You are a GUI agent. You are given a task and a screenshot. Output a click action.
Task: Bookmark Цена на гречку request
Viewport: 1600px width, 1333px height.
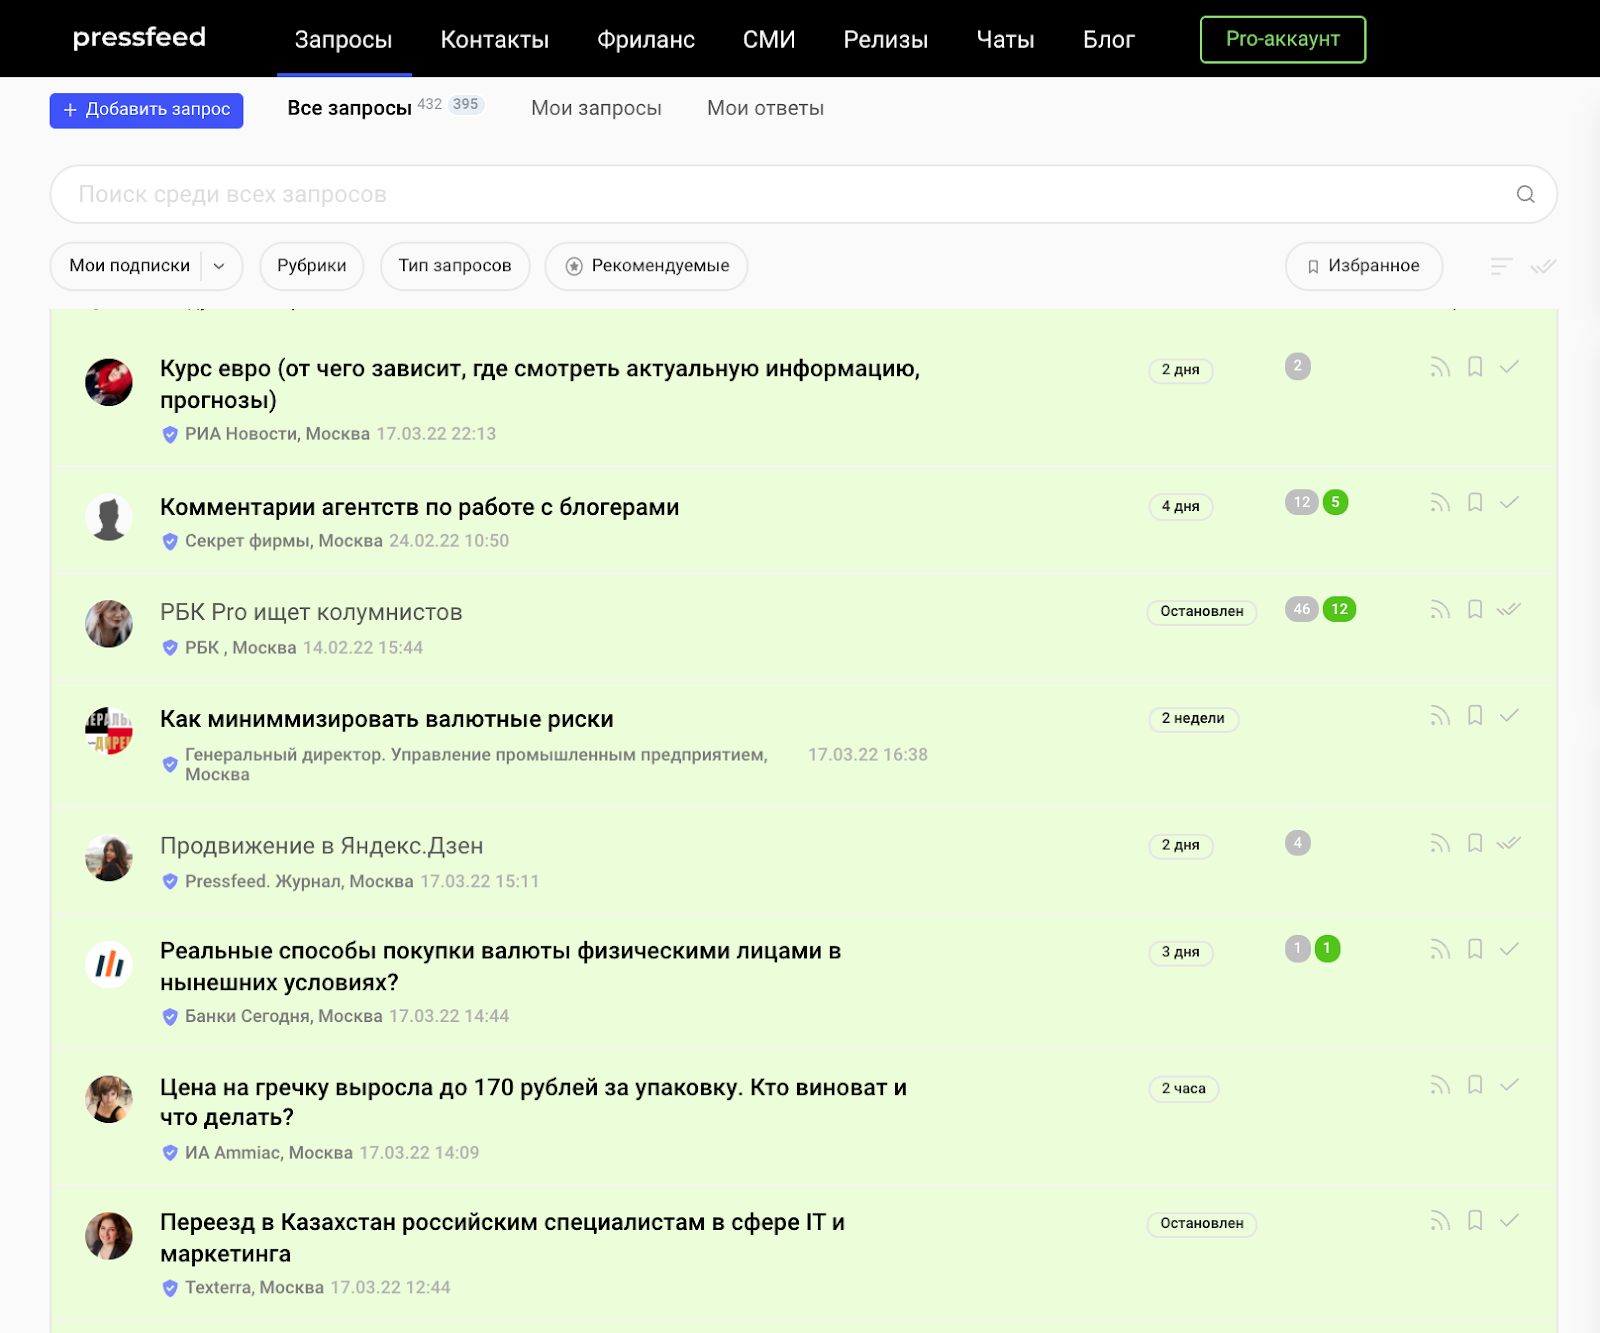click(x=1475, y=1085)
